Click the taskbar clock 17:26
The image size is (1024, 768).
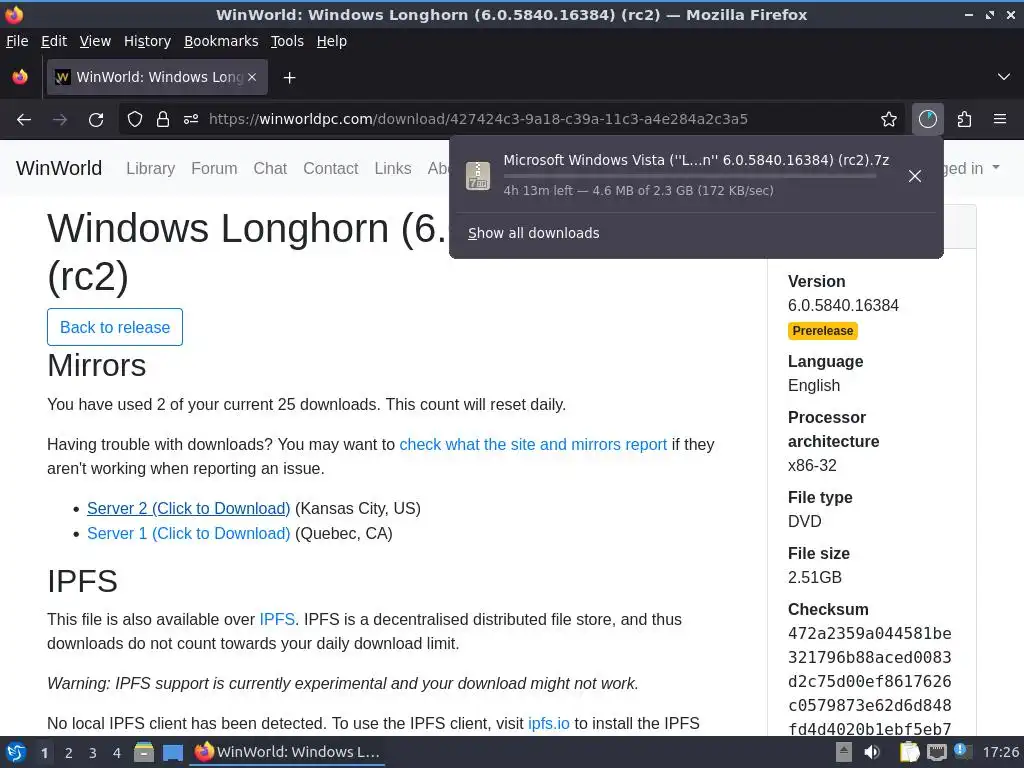tap(1000, 752)
